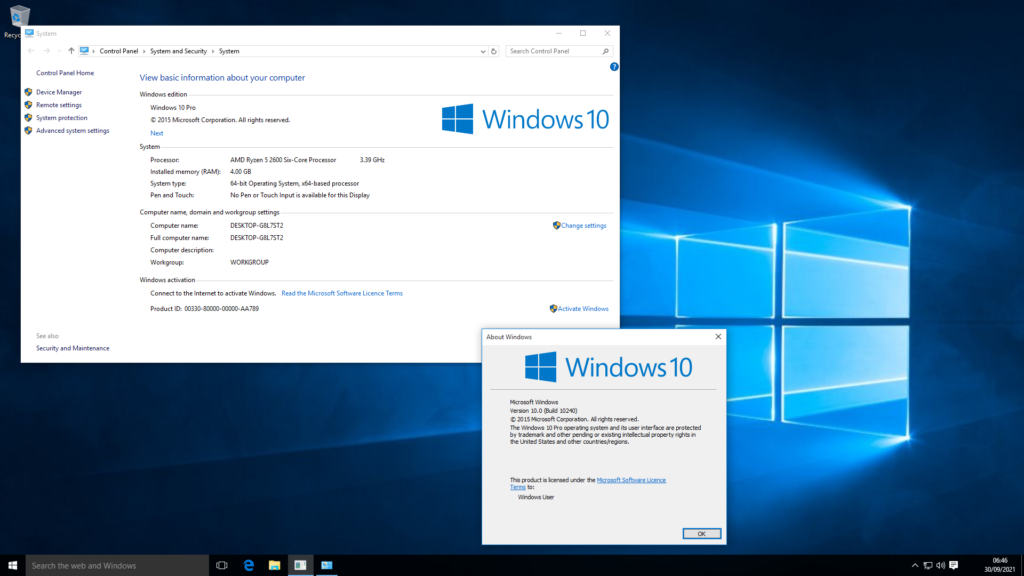
Task: Open Task View on the taskbar
Action: click(220, 564)
